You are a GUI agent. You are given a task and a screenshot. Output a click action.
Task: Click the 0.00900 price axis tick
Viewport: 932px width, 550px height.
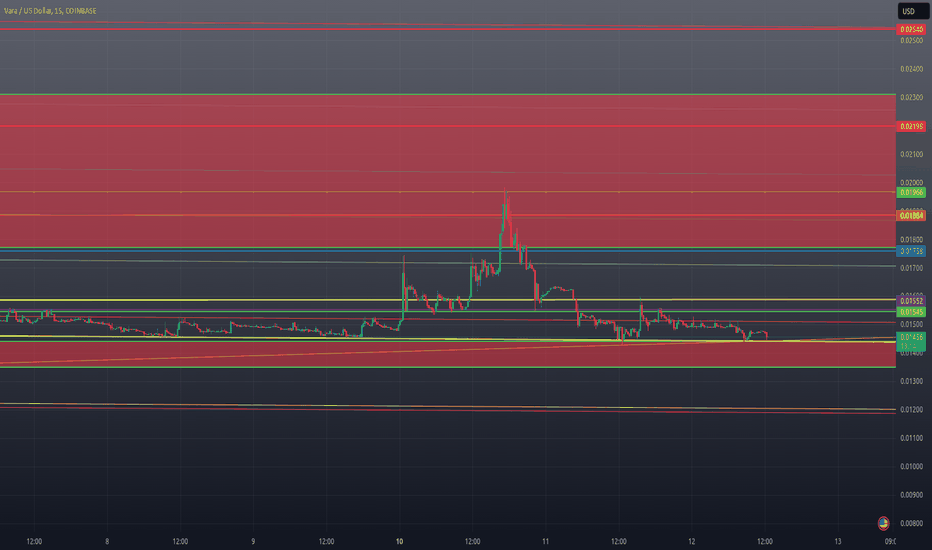912,495
